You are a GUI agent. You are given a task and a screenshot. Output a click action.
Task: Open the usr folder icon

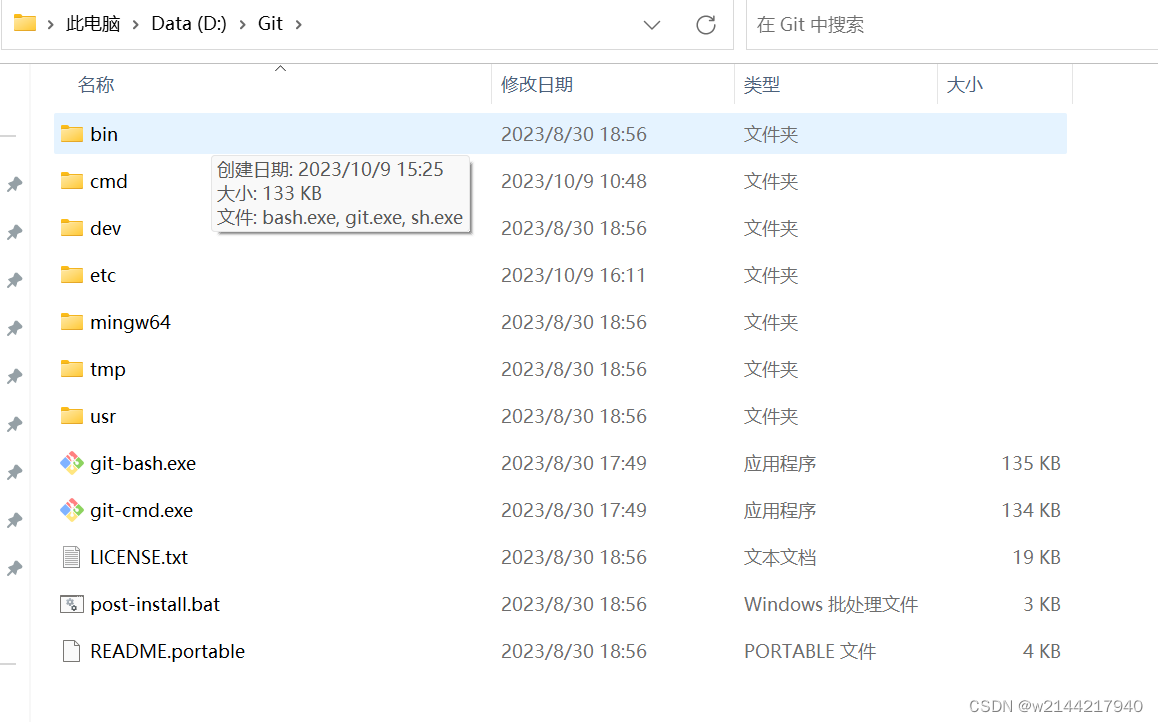(72, 416)
